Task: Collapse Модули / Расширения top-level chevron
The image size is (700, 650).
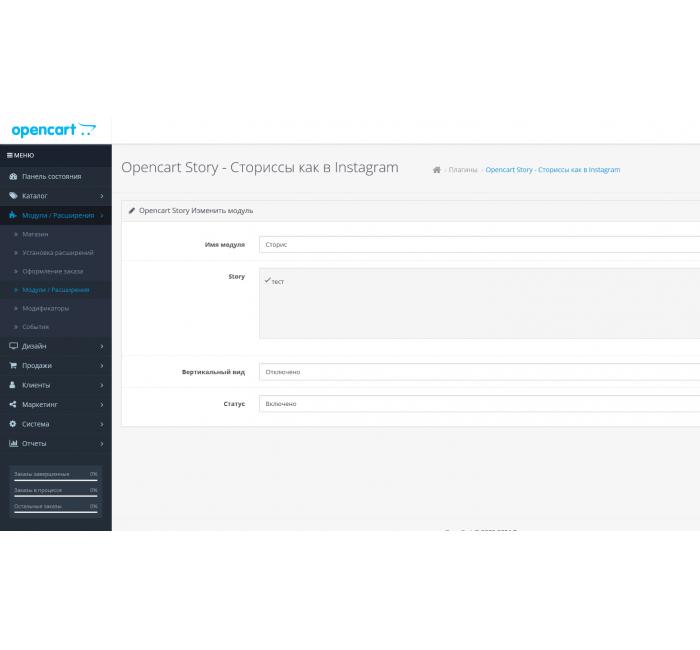Action: pos(102,216)
